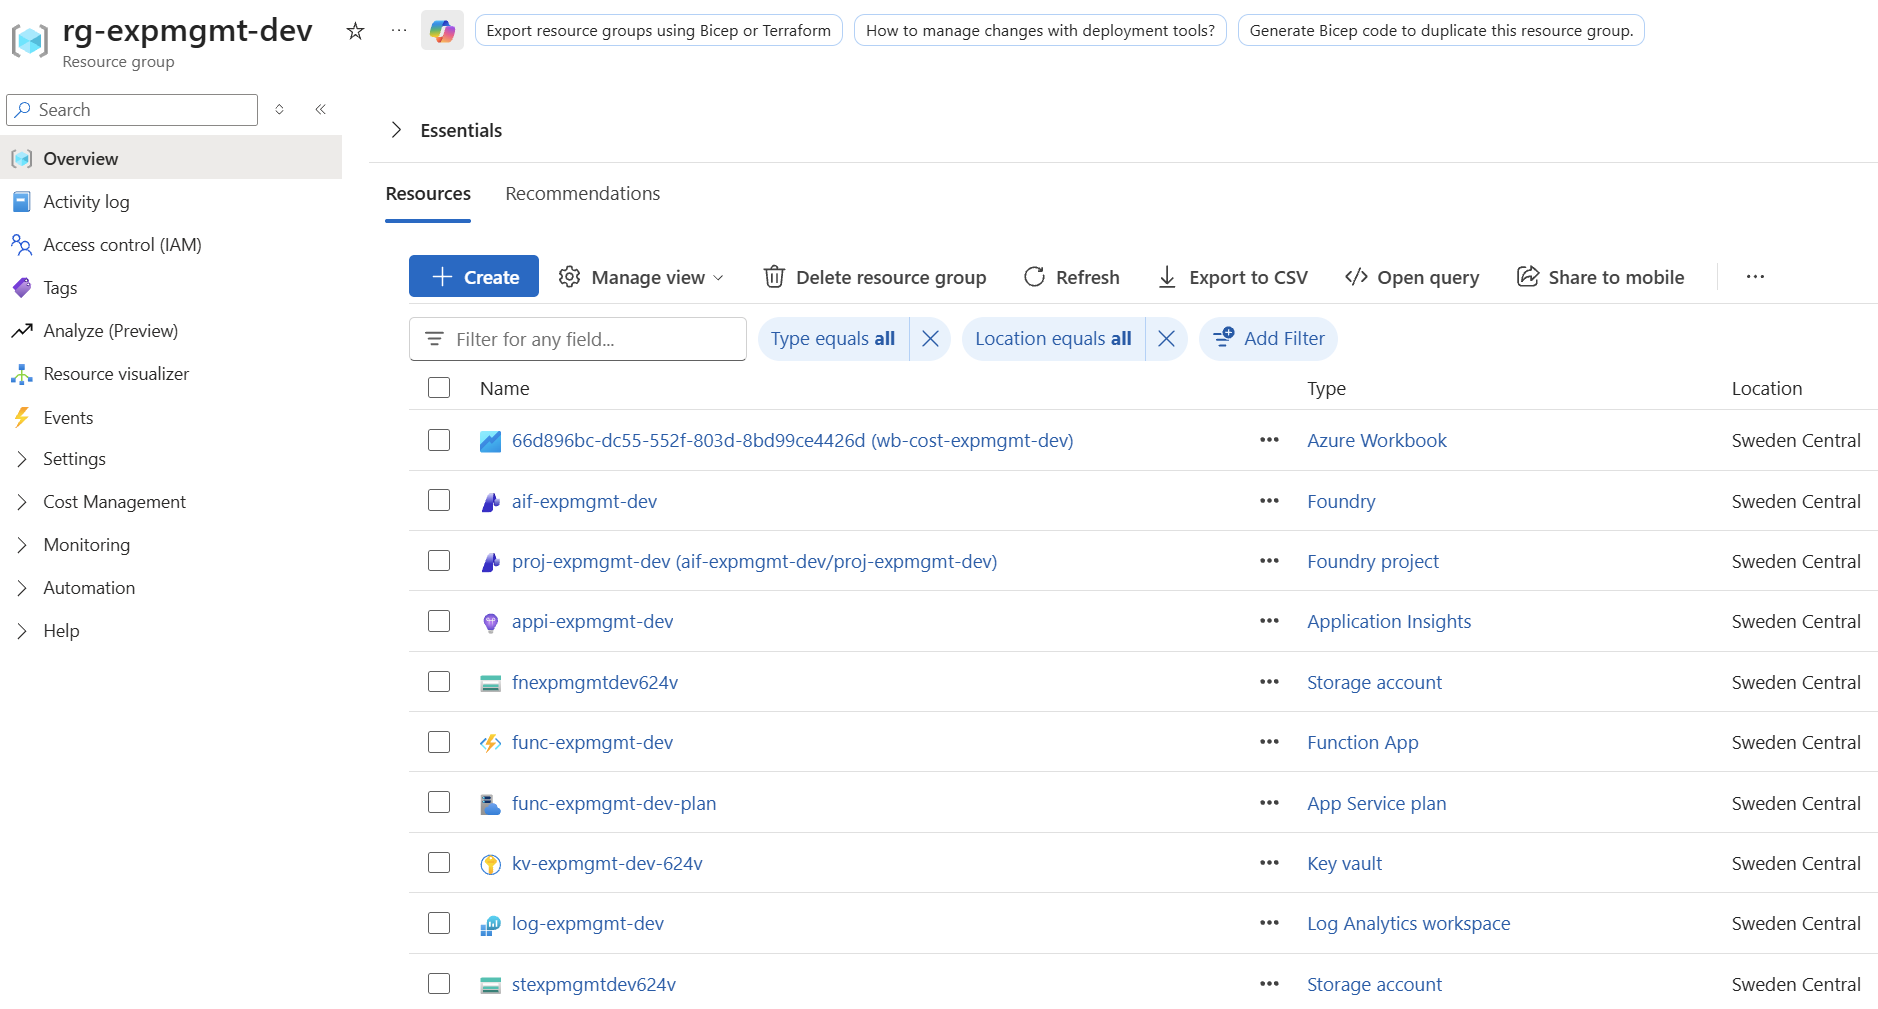Focus the Filter for any field box
This screenshot has height=1009, width=1878.
(578, 339)
